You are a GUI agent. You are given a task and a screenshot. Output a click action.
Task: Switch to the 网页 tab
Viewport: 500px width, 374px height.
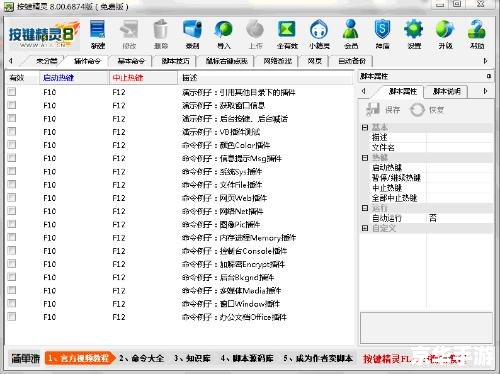[314, 61]
